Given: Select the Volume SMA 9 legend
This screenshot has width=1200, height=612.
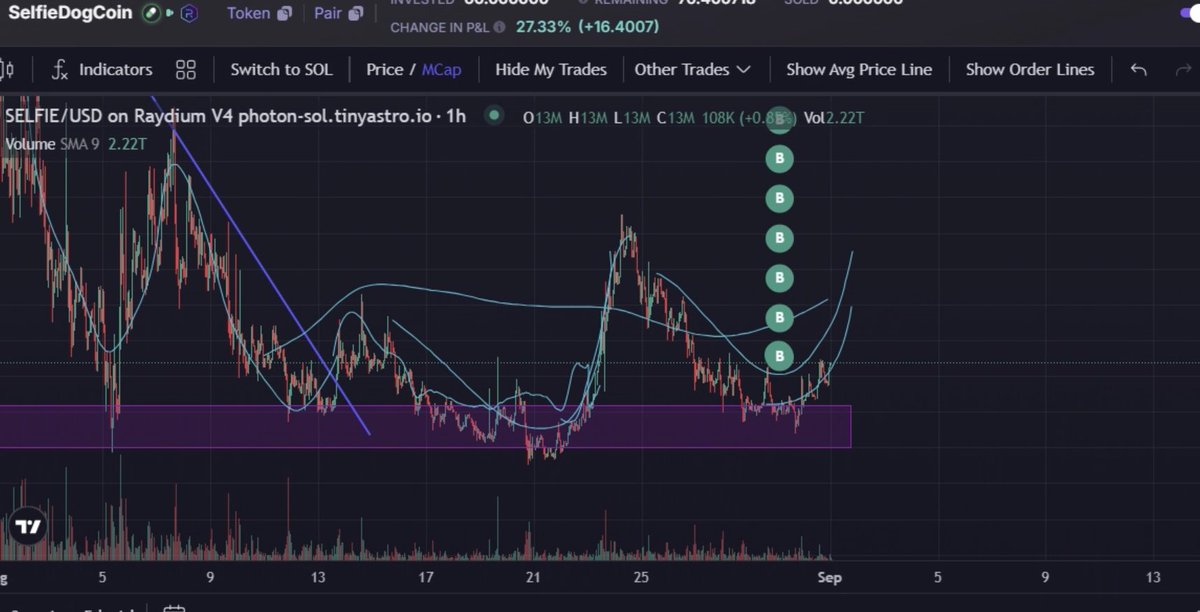Looking at the screenshot, I should pyautogui.click(x=76, y=144).
